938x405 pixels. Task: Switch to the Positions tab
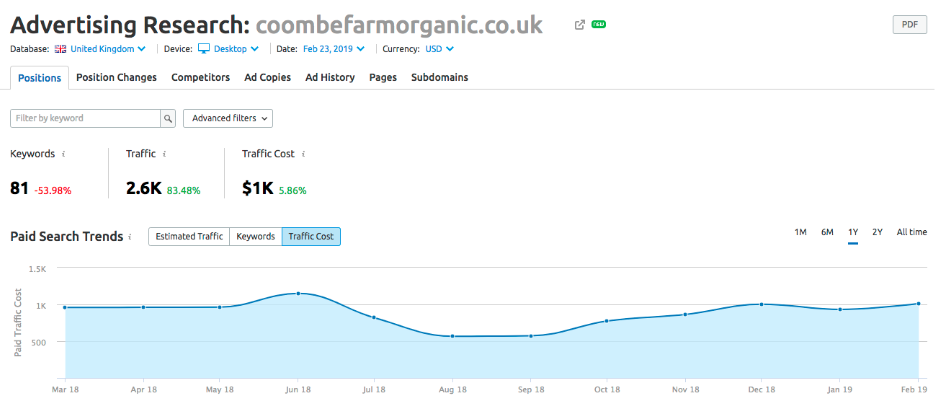tap(39, 78)
